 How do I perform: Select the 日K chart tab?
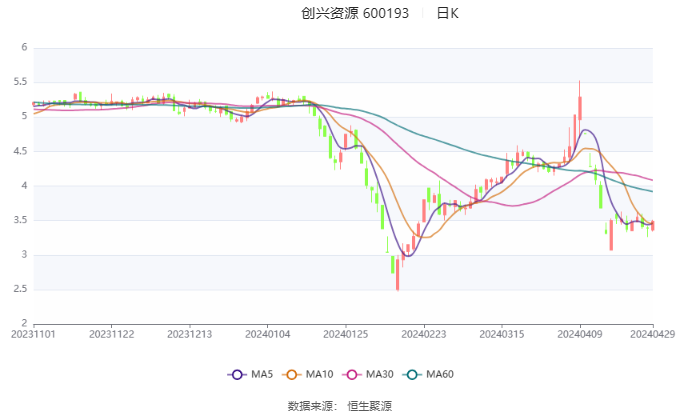click(x=448, y=14)
